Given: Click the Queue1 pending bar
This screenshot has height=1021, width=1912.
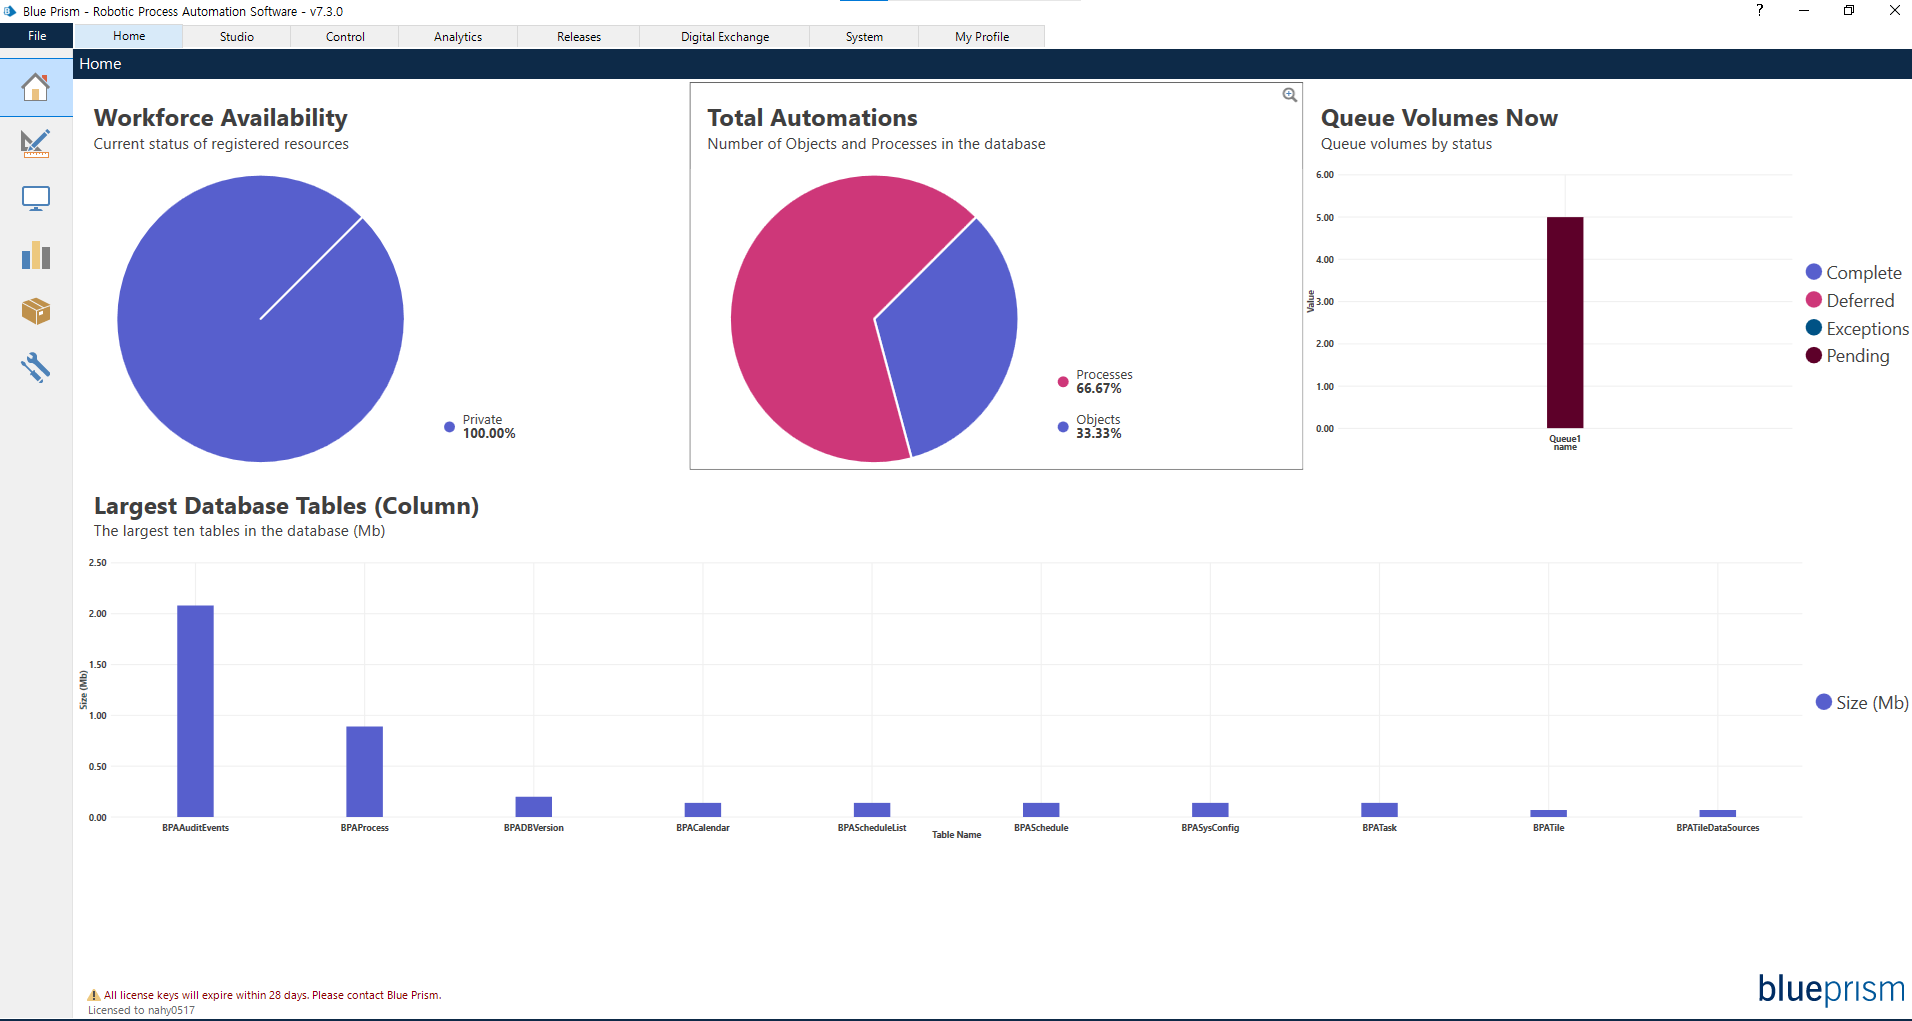Looking at the screenshot, I should click(x=1565, y=322).
